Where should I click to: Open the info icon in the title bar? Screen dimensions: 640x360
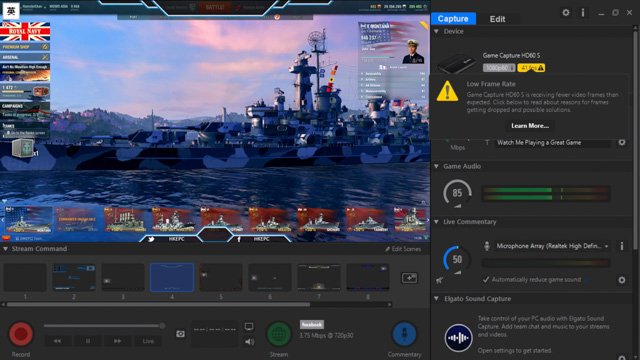click(583, 13)
